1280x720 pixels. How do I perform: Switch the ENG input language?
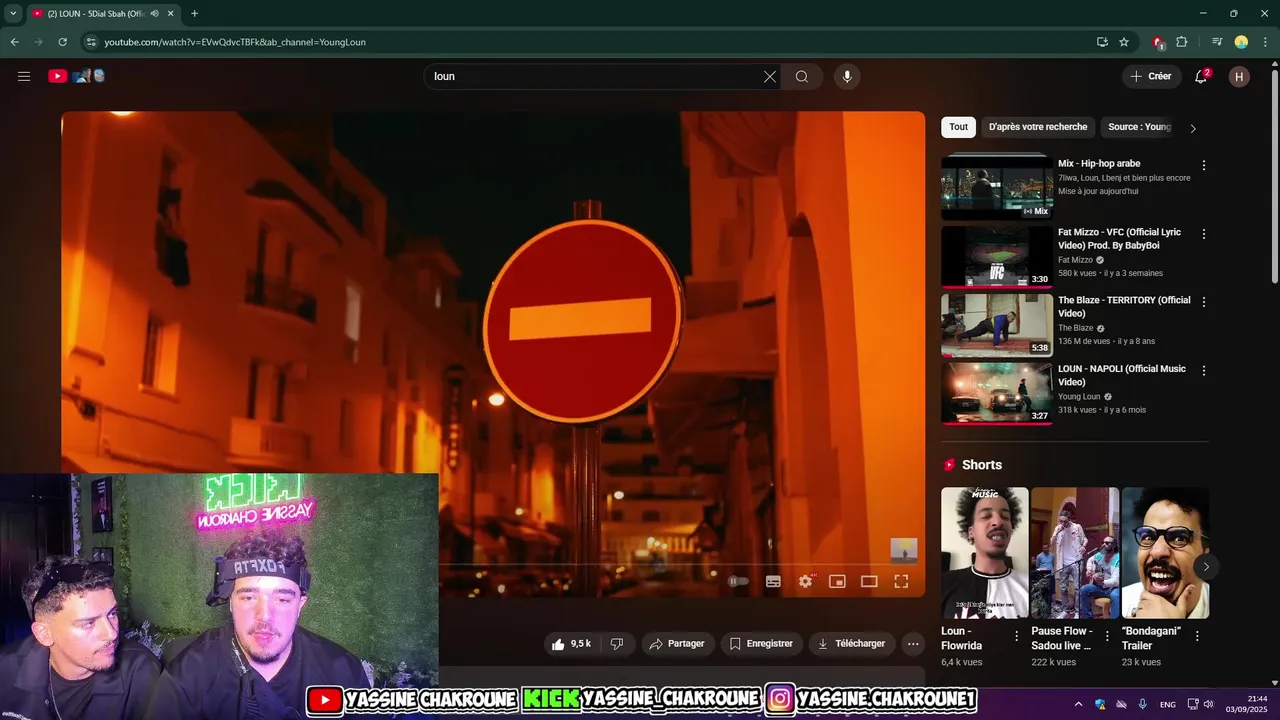1168,705
